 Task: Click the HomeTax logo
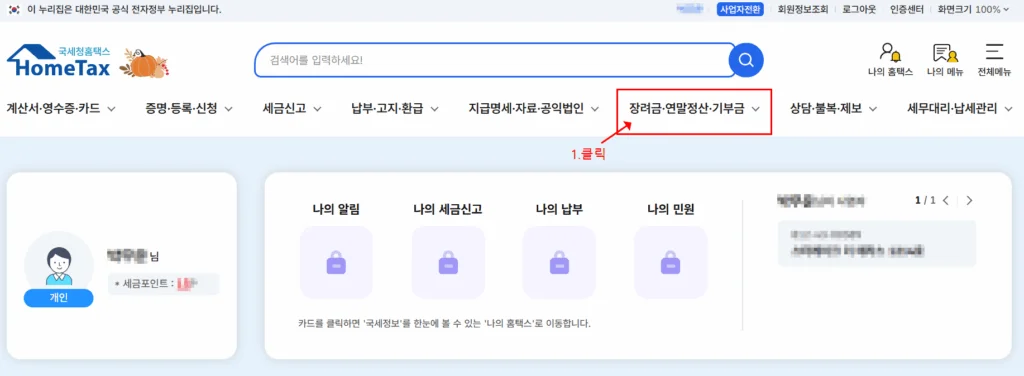point(59,61)
